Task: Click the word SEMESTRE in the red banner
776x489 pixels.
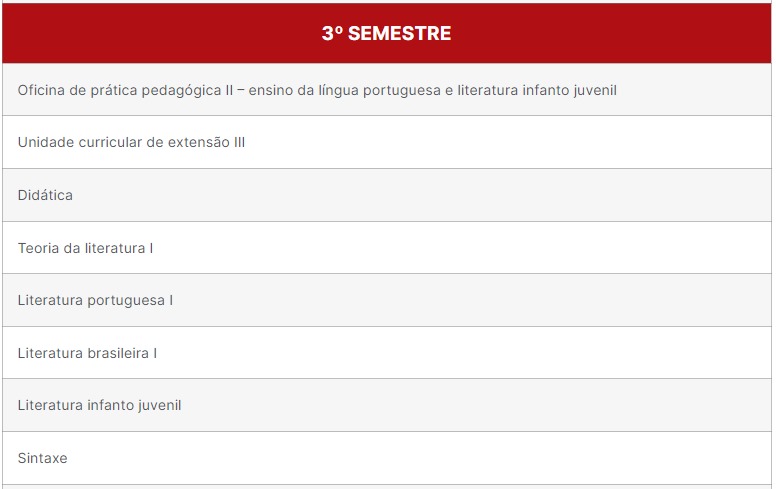Action: (x=399, y=33)
